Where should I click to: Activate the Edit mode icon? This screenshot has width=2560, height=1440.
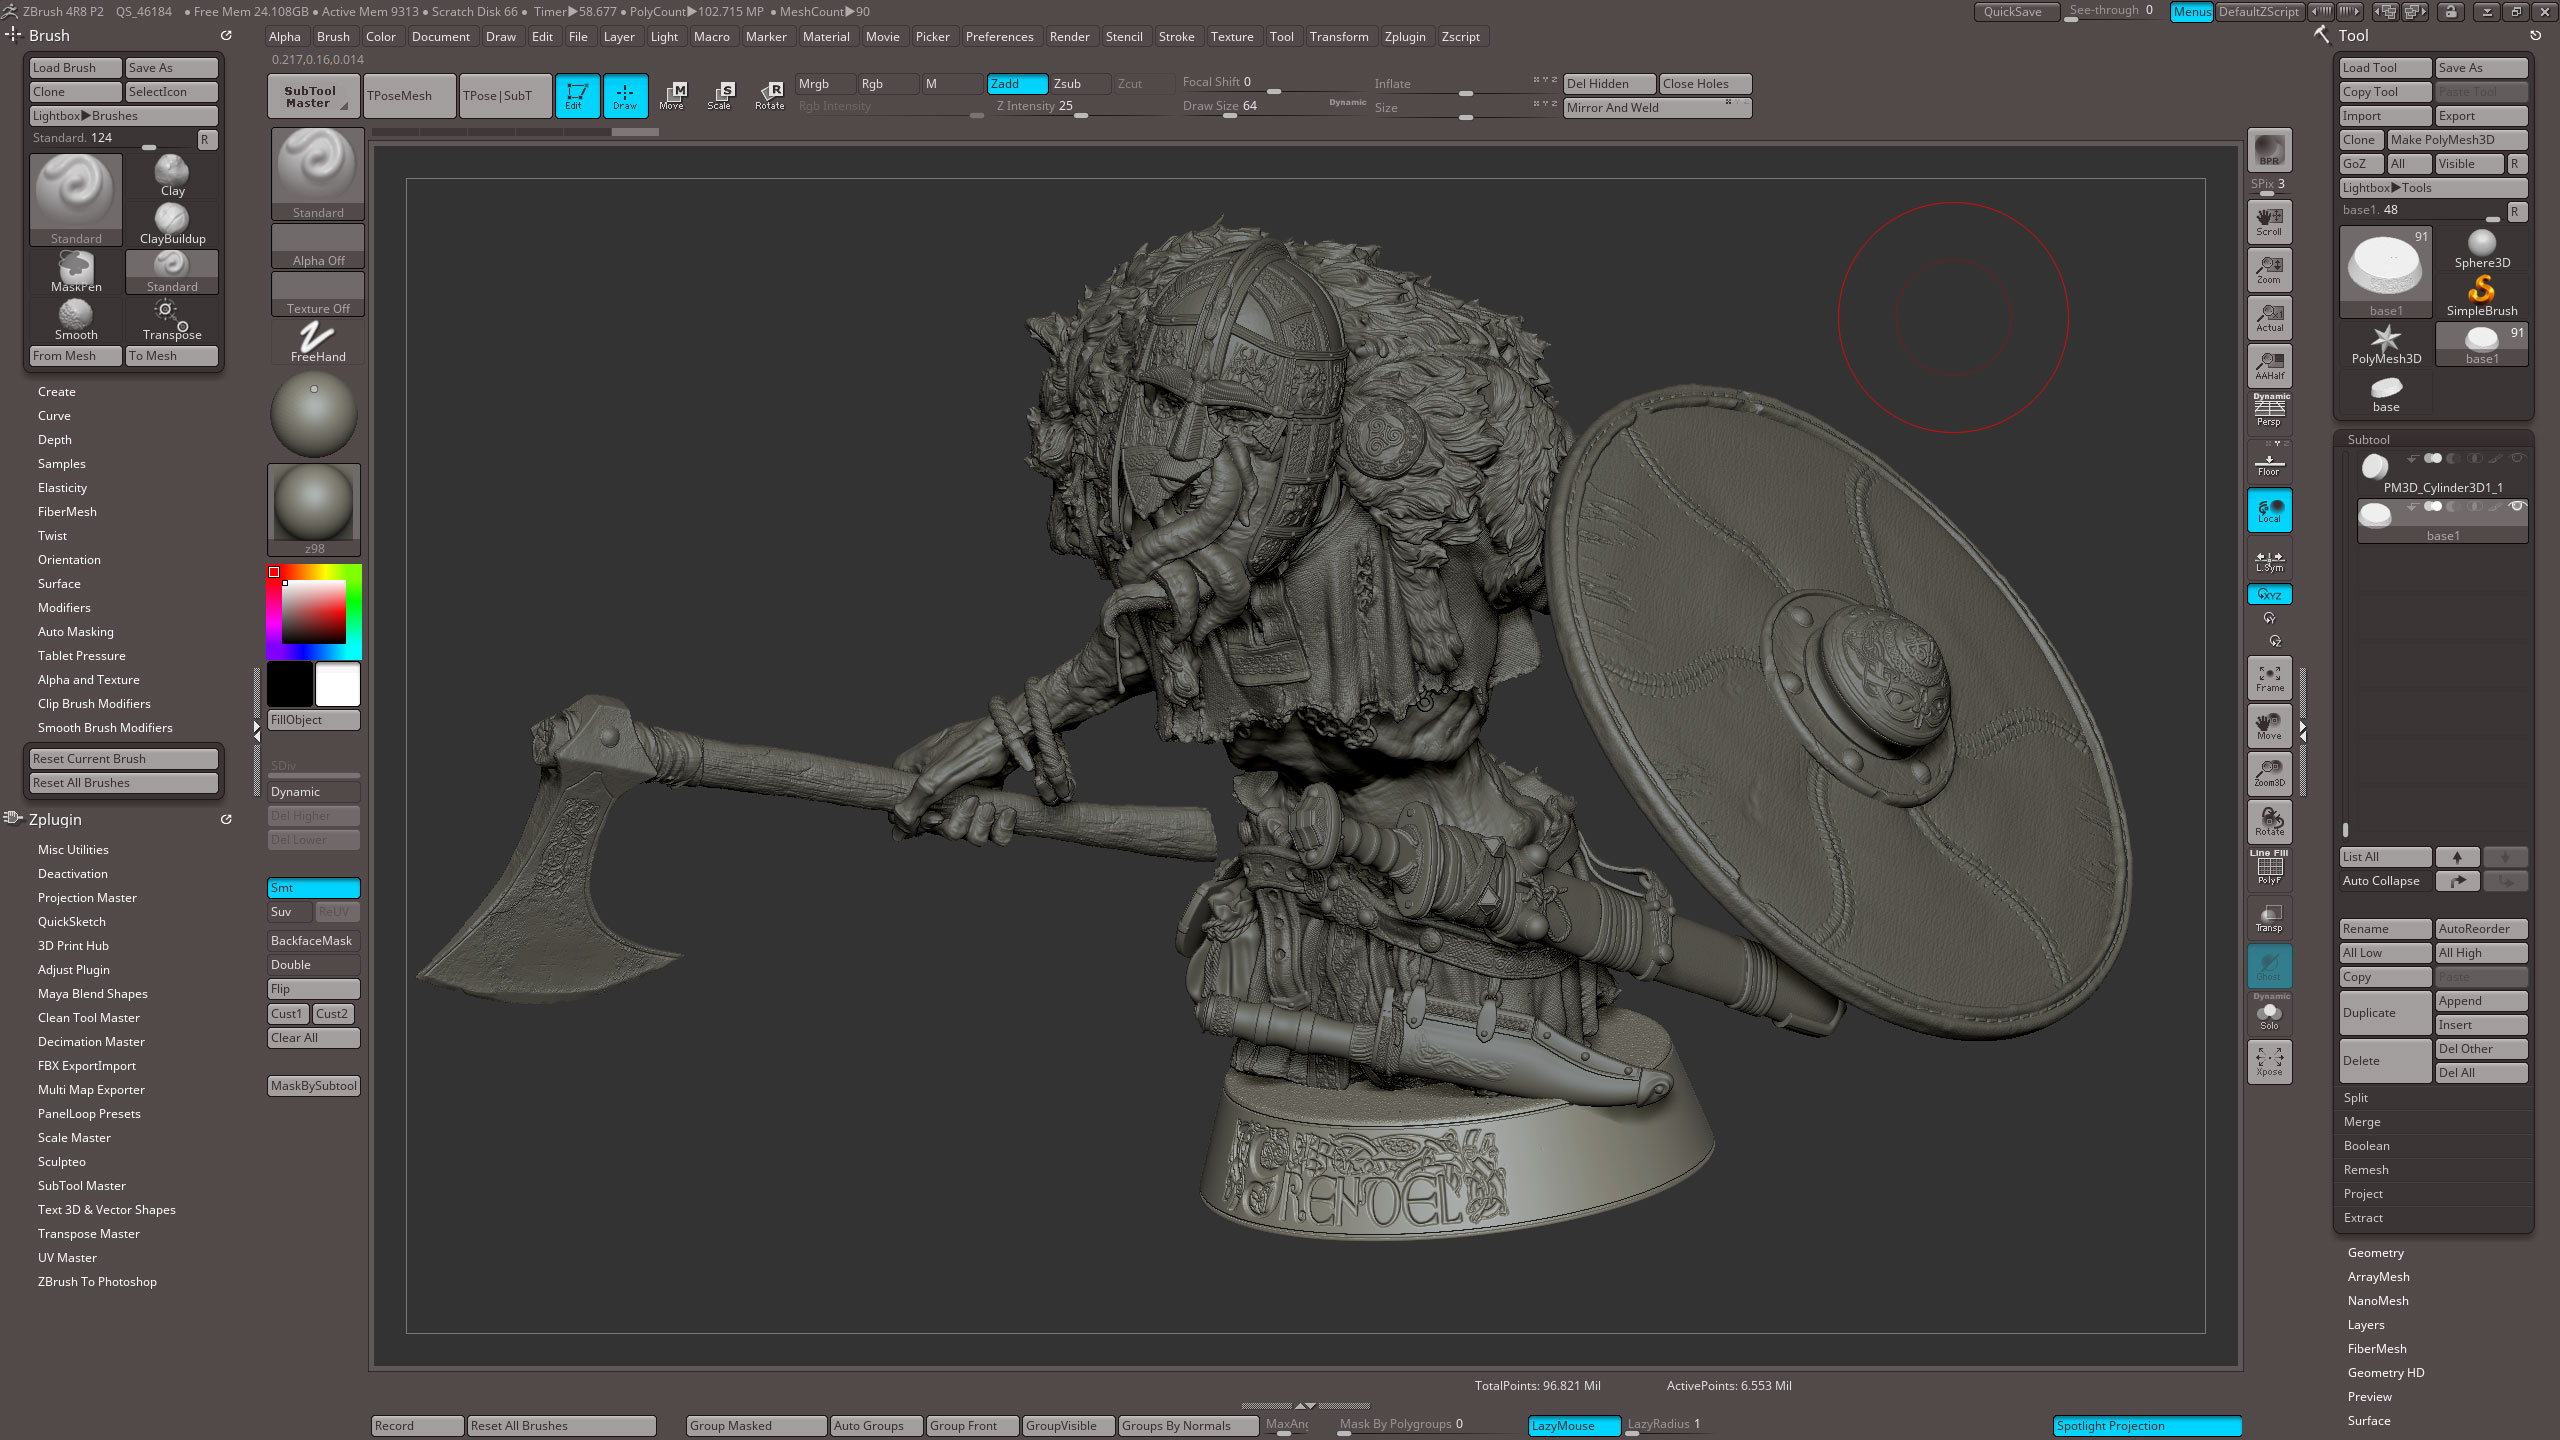click(577, 95)
